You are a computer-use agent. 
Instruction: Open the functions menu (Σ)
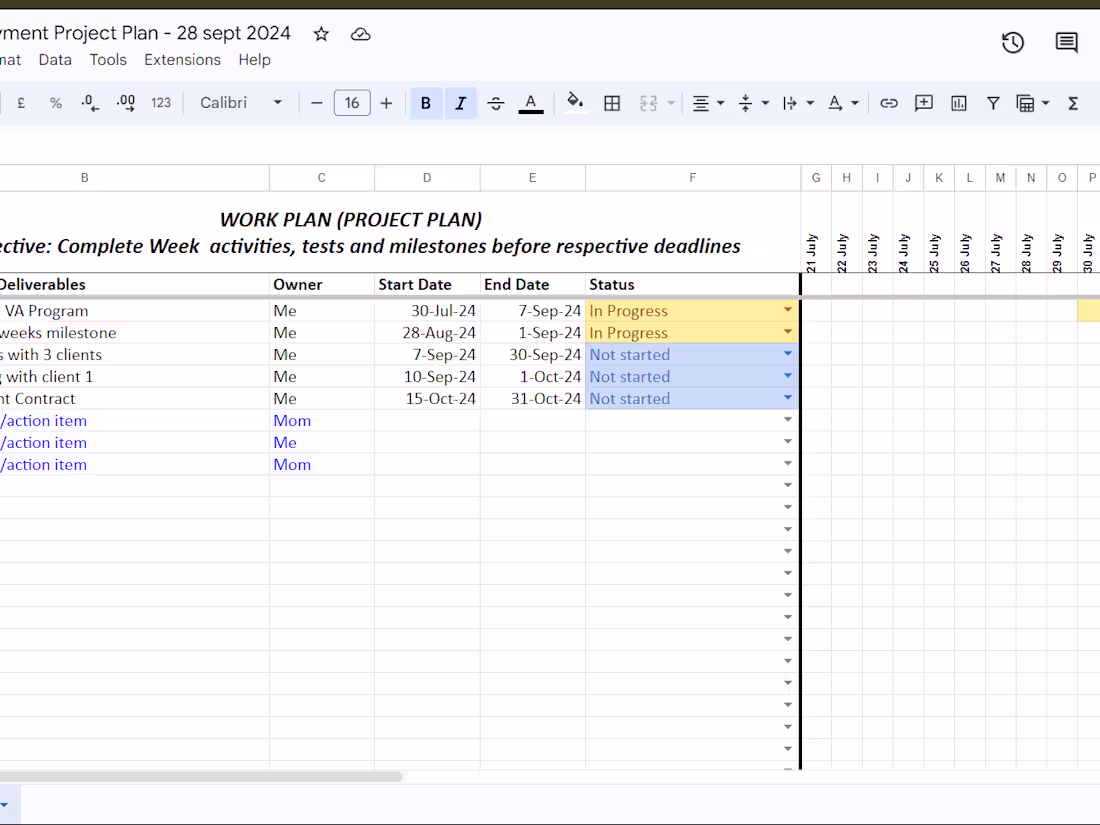coord(1072,102)
